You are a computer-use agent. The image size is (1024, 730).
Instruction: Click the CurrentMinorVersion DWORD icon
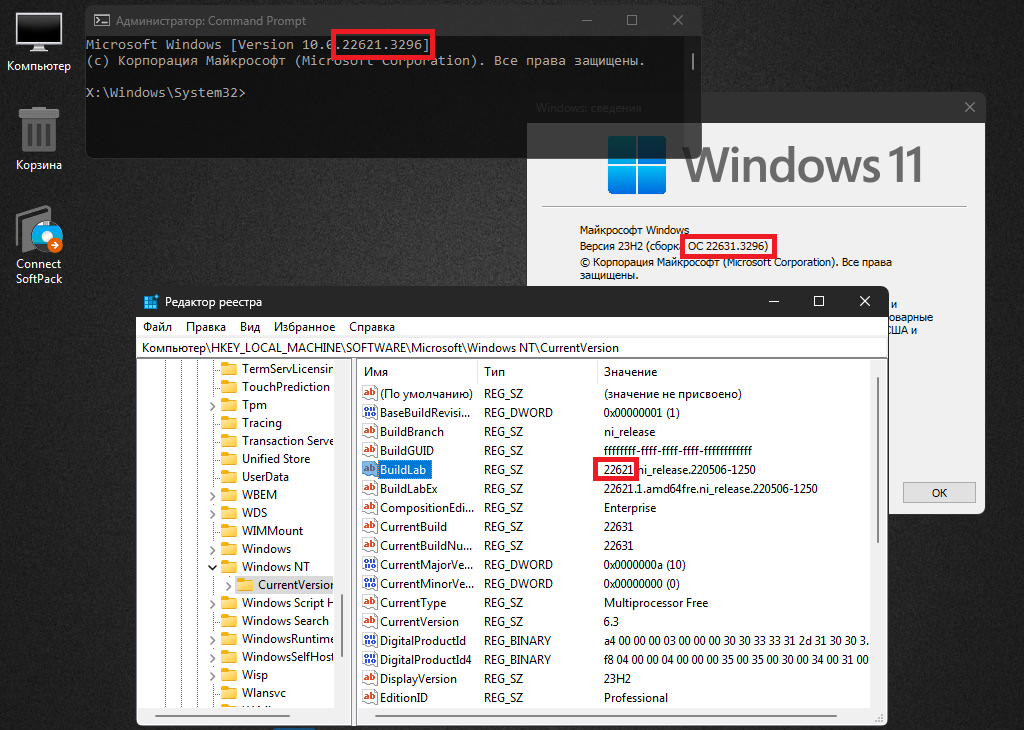[370, 582]
